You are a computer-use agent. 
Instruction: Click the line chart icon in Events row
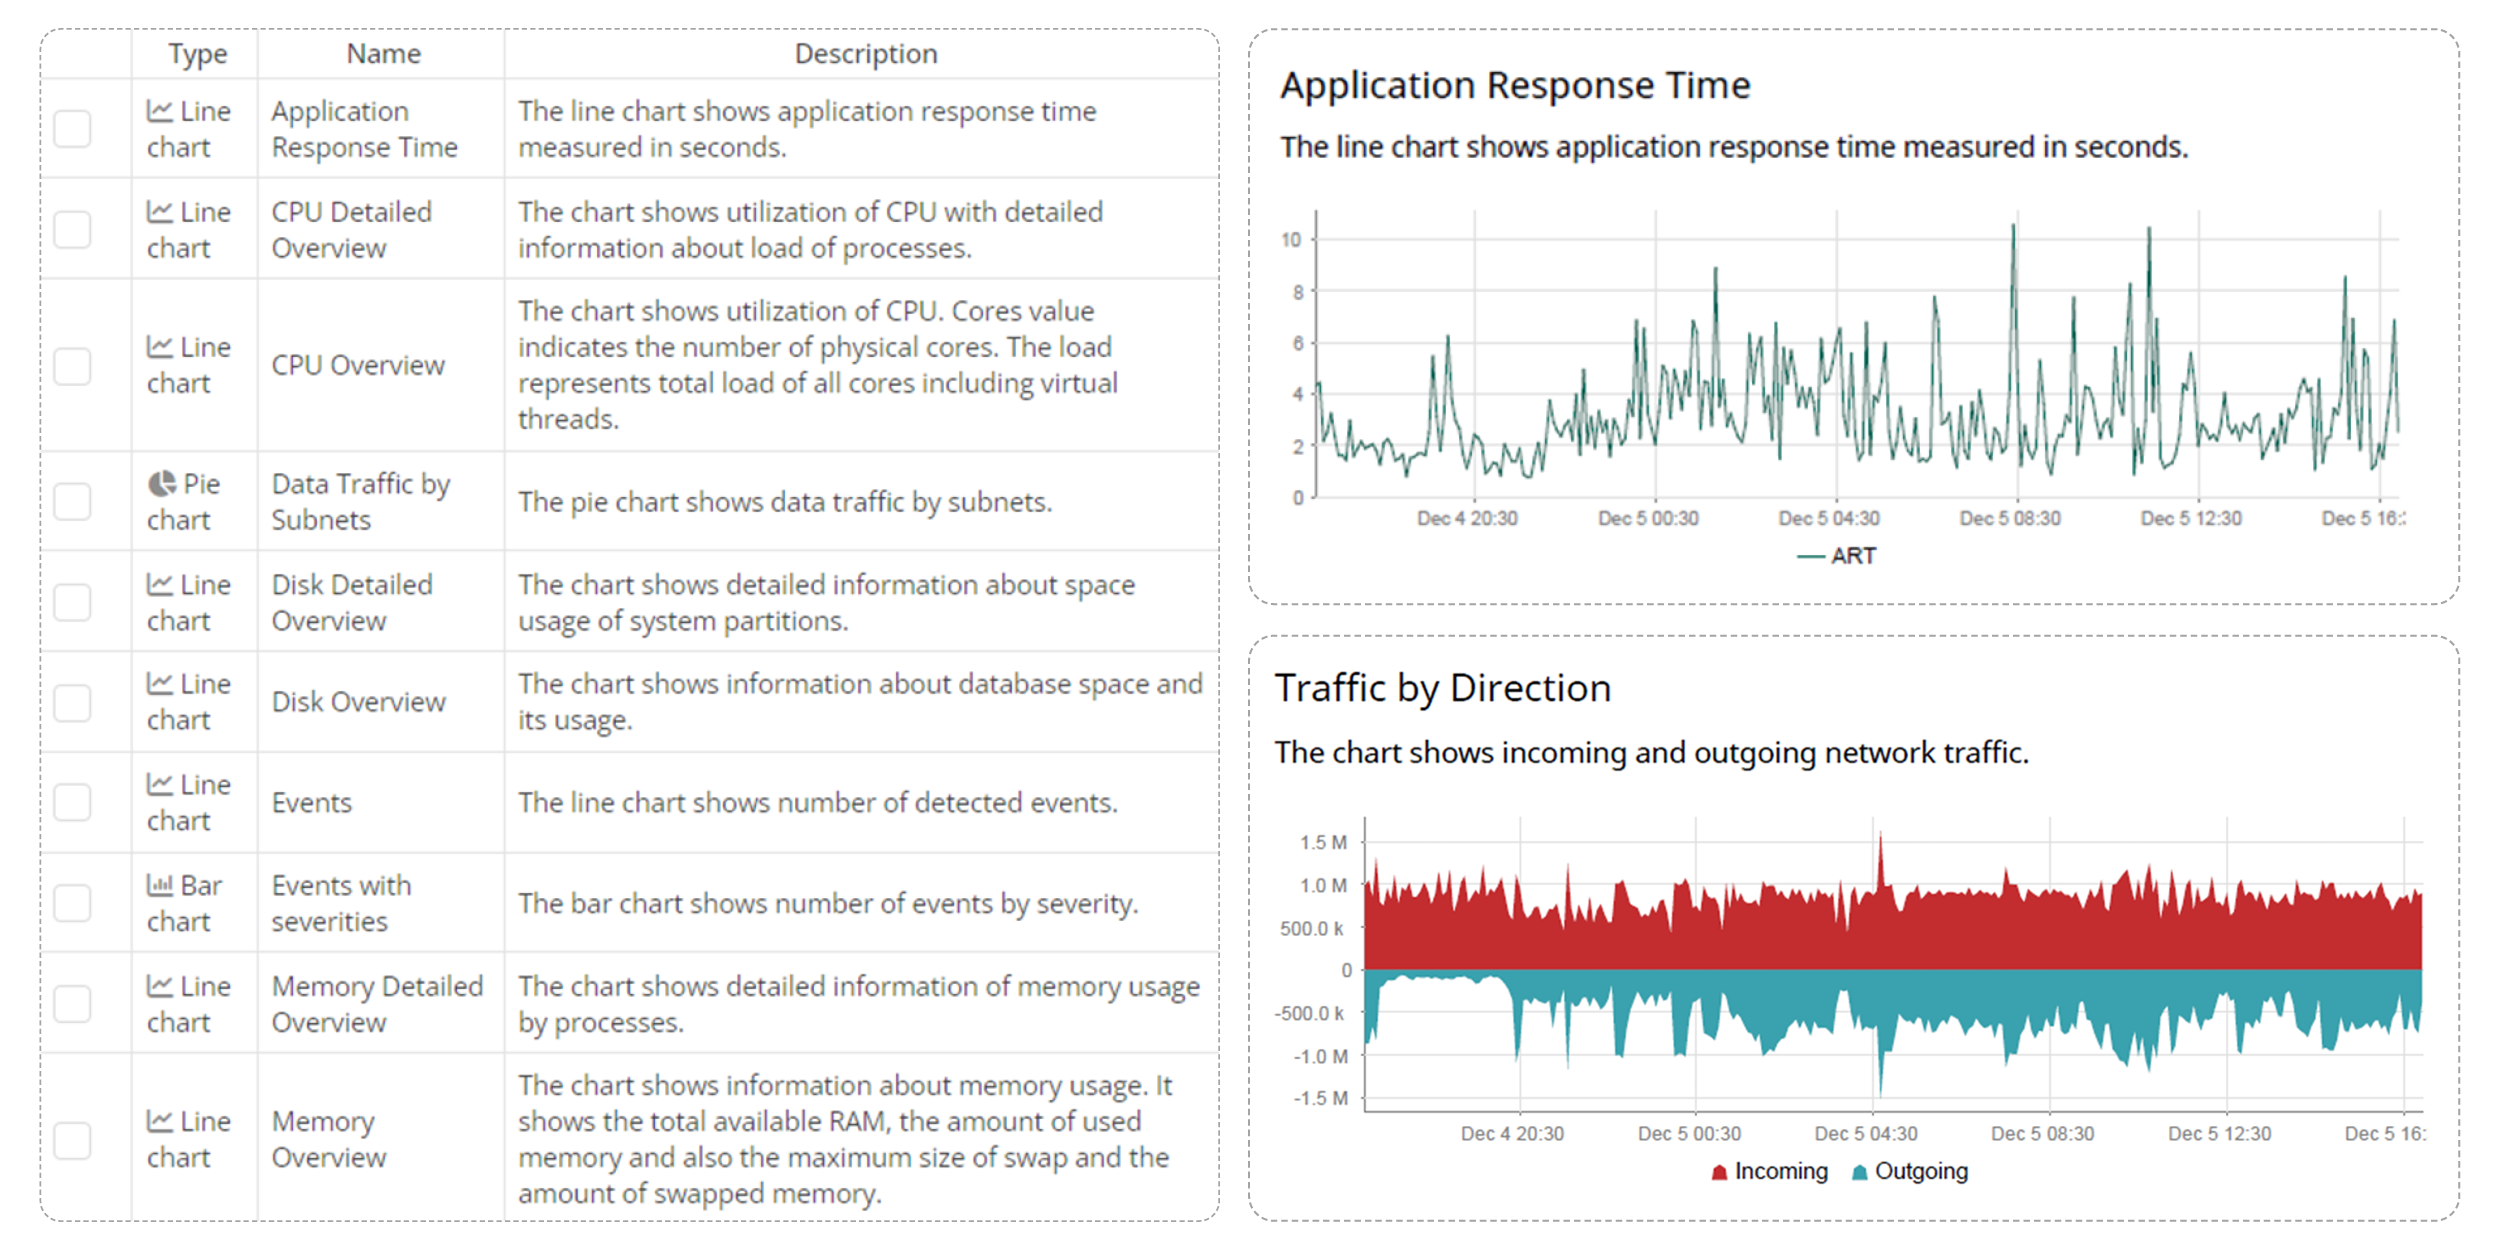pos(160,785)
